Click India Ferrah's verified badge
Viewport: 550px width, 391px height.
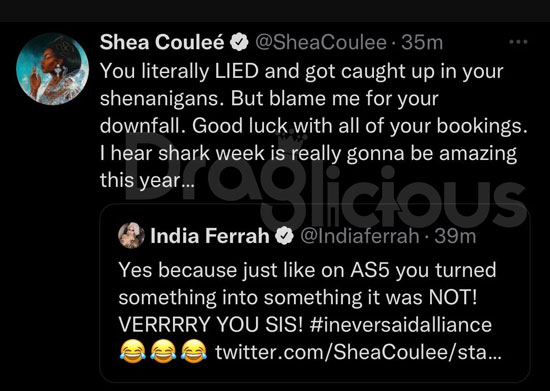[284, 236]
